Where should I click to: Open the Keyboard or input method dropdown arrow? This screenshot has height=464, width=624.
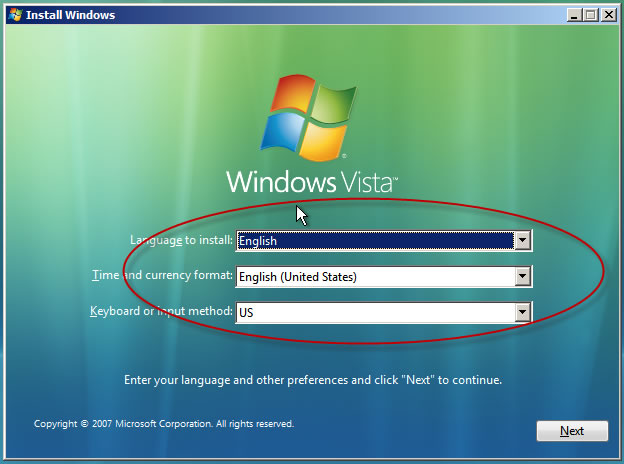(522, 312)
